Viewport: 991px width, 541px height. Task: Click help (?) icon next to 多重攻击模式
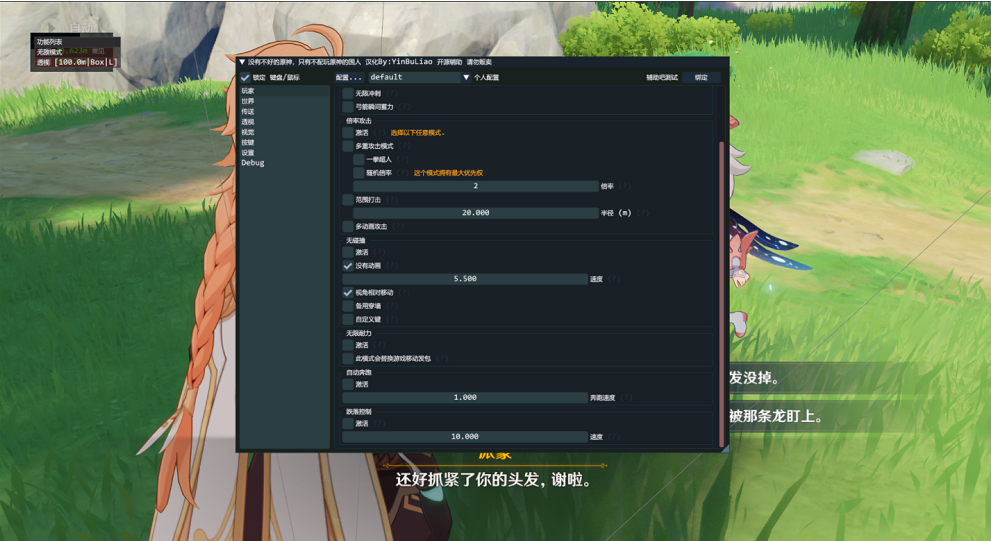[x=404, y=146]
